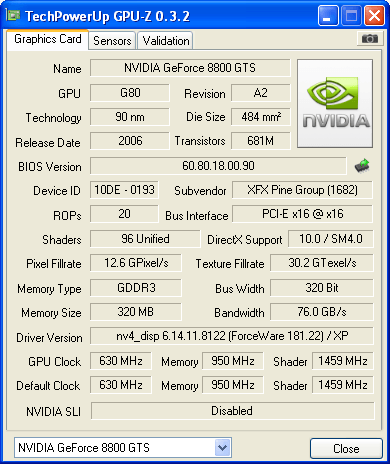Click the NVIDIA SLI field showing Disabled

pyautogui.click(x=232, y=411)
